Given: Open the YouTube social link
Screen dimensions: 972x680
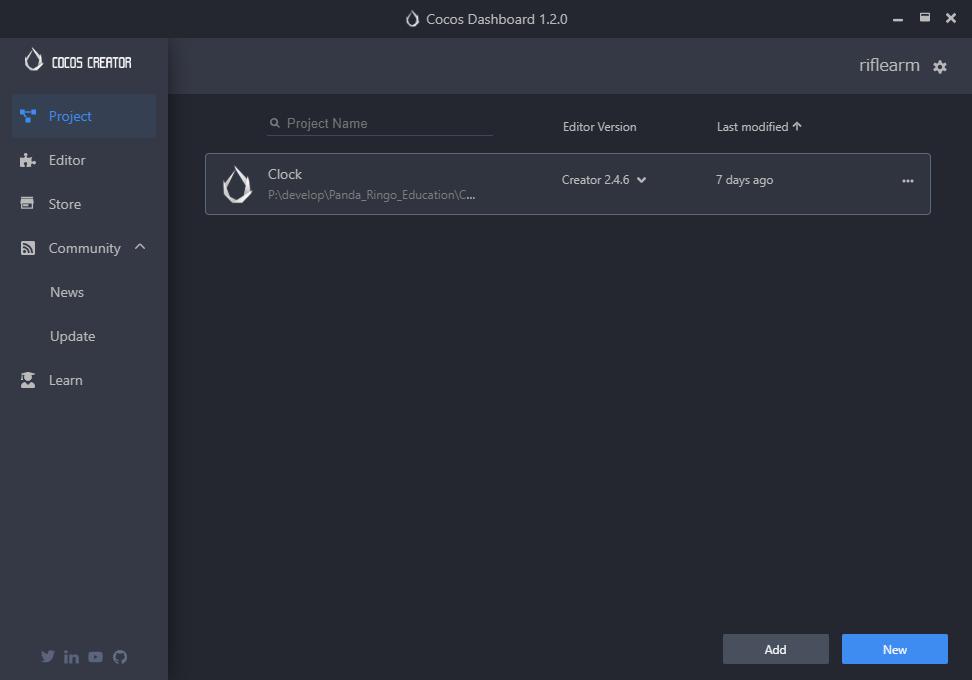Looking at the screenshot, I should coord(95,656).
